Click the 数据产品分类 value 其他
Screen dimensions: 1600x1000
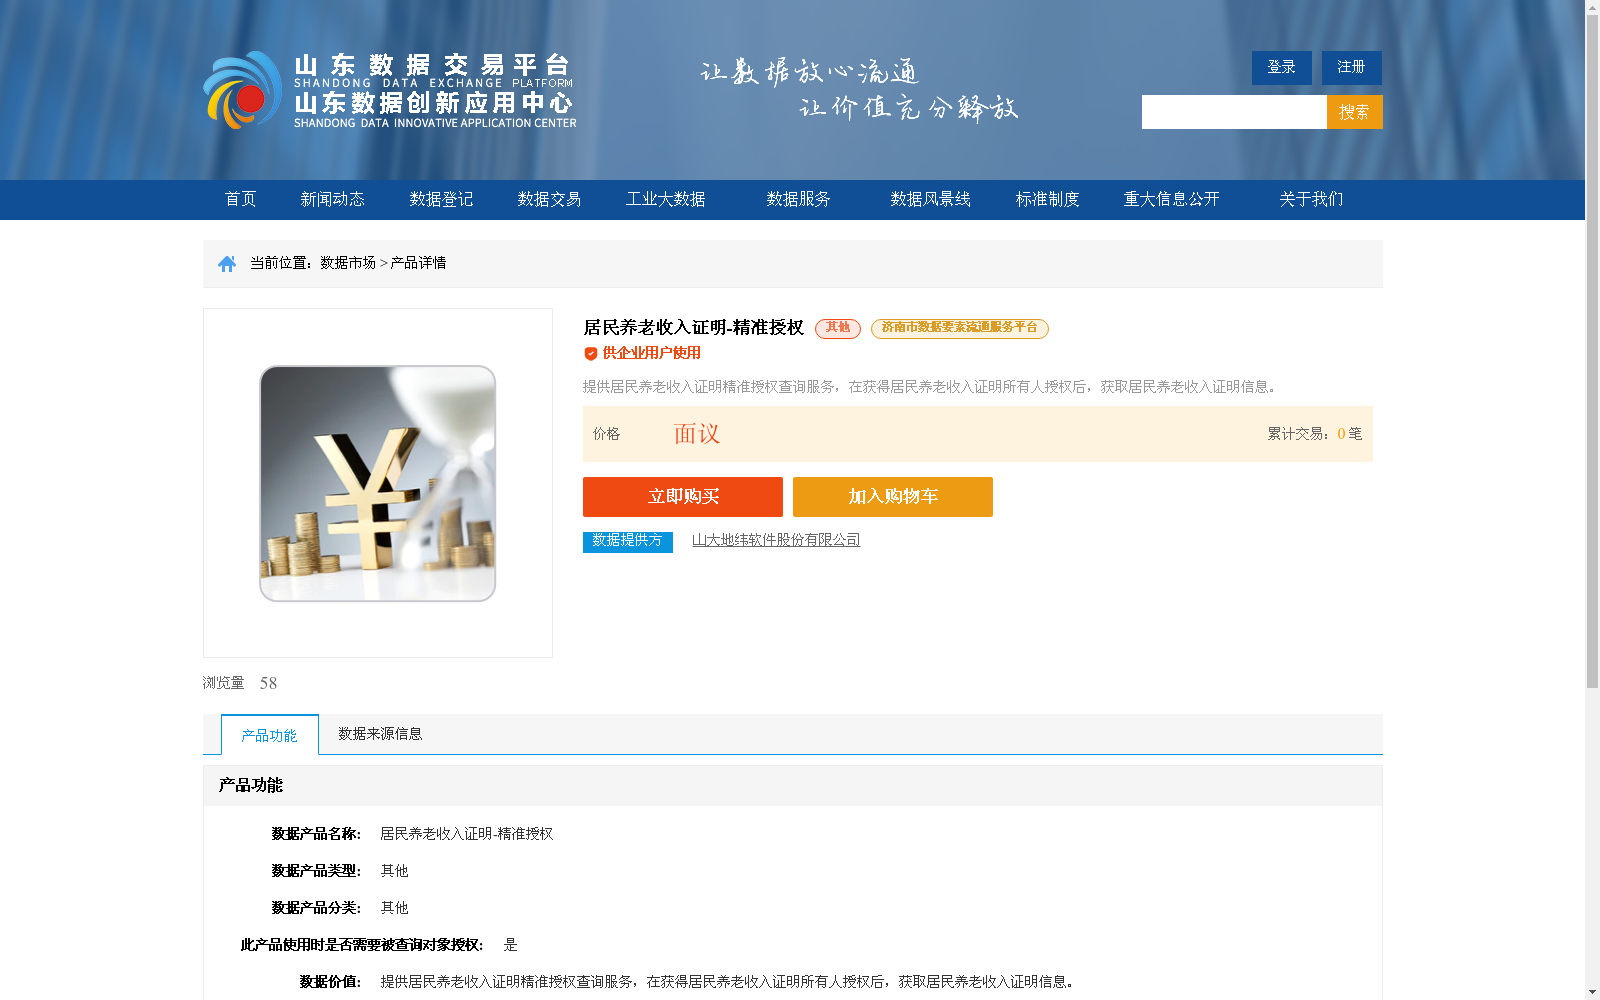[x=395, y=908]
